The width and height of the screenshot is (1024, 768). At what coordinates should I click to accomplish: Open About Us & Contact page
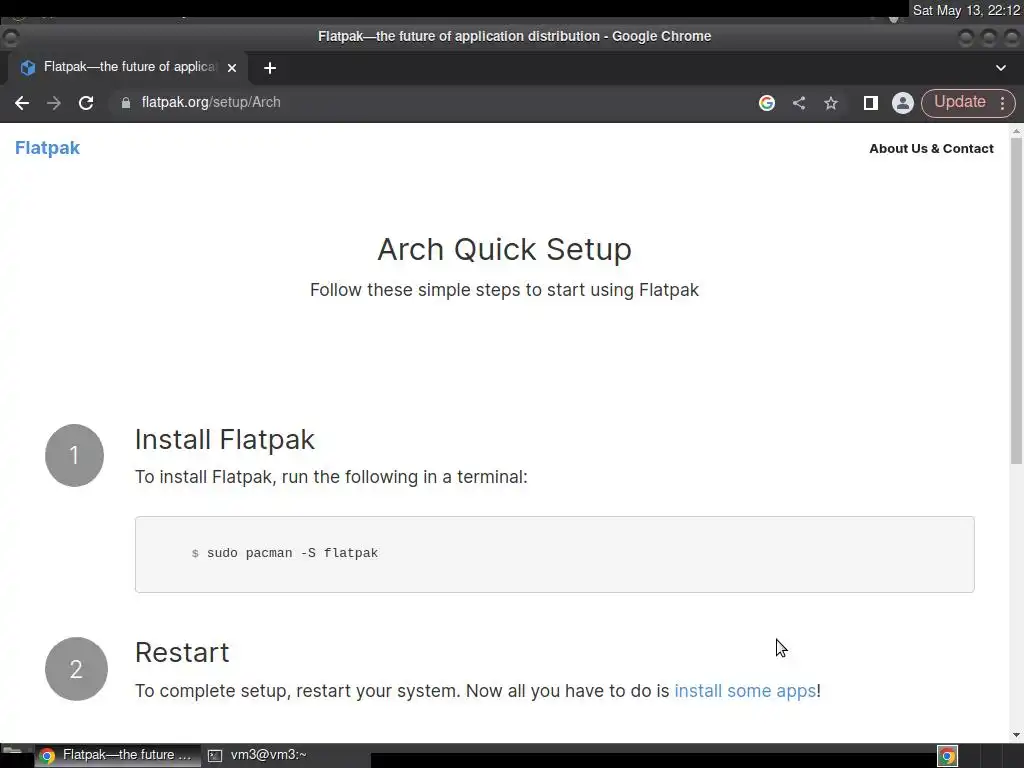pyautogui.click(x=931, y=149)
